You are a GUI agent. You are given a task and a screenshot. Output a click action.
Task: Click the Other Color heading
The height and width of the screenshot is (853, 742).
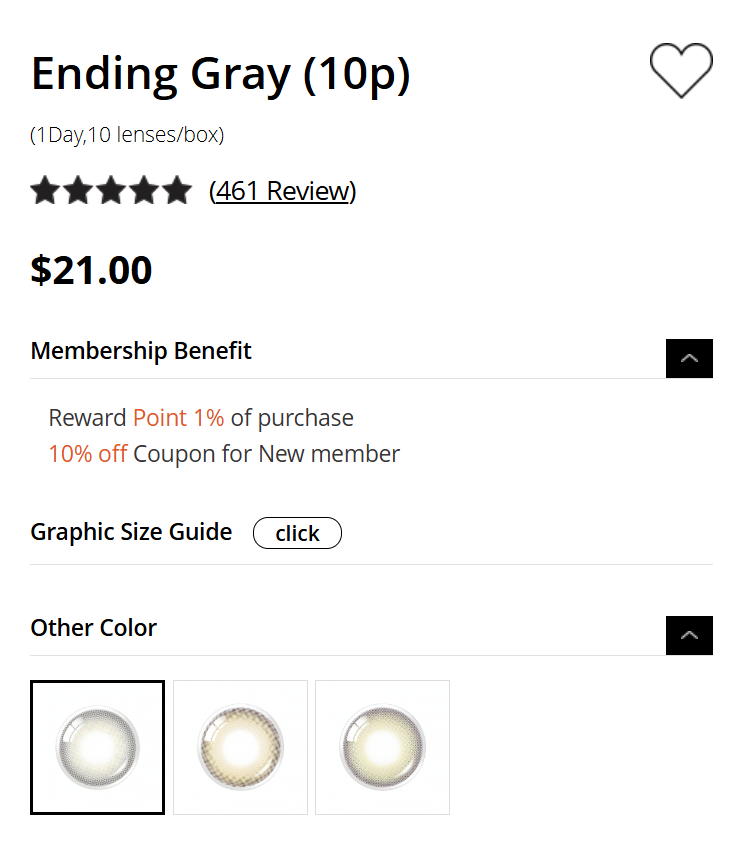pos(94,628)
